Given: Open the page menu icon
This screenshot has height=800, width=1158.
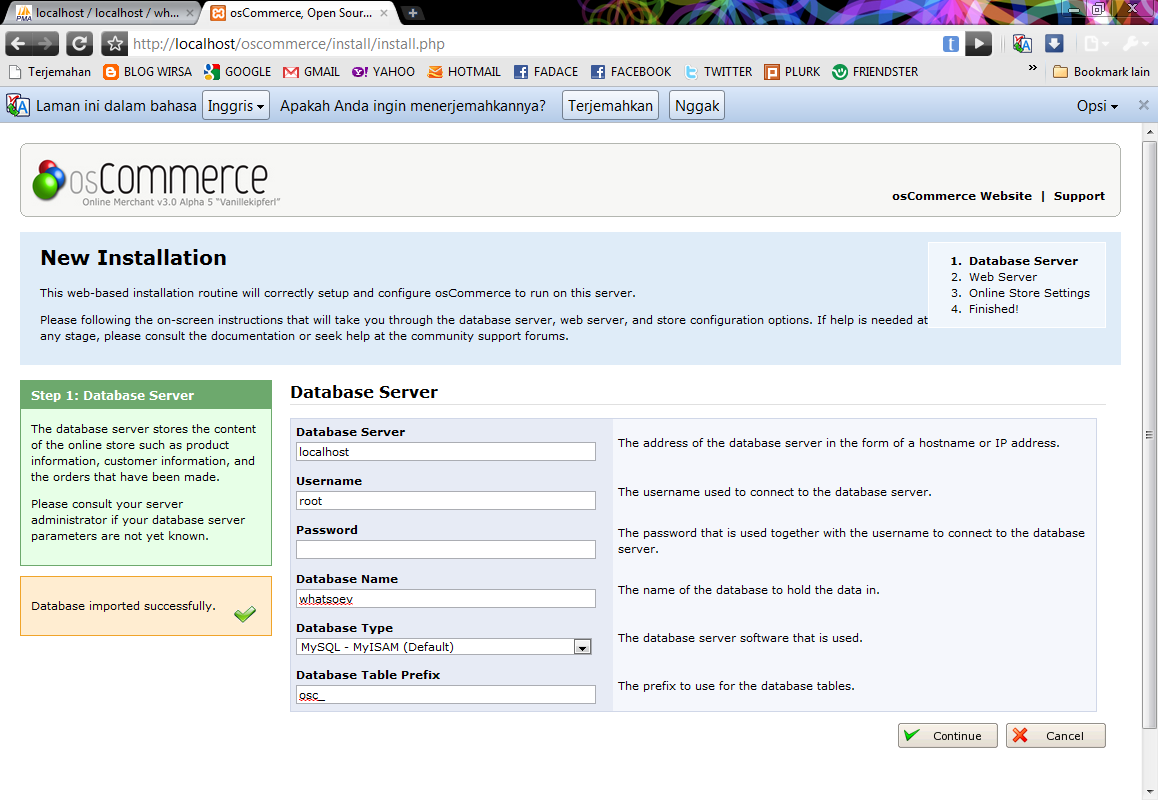Looking at the screenshot, I should tap(1096, 44).
